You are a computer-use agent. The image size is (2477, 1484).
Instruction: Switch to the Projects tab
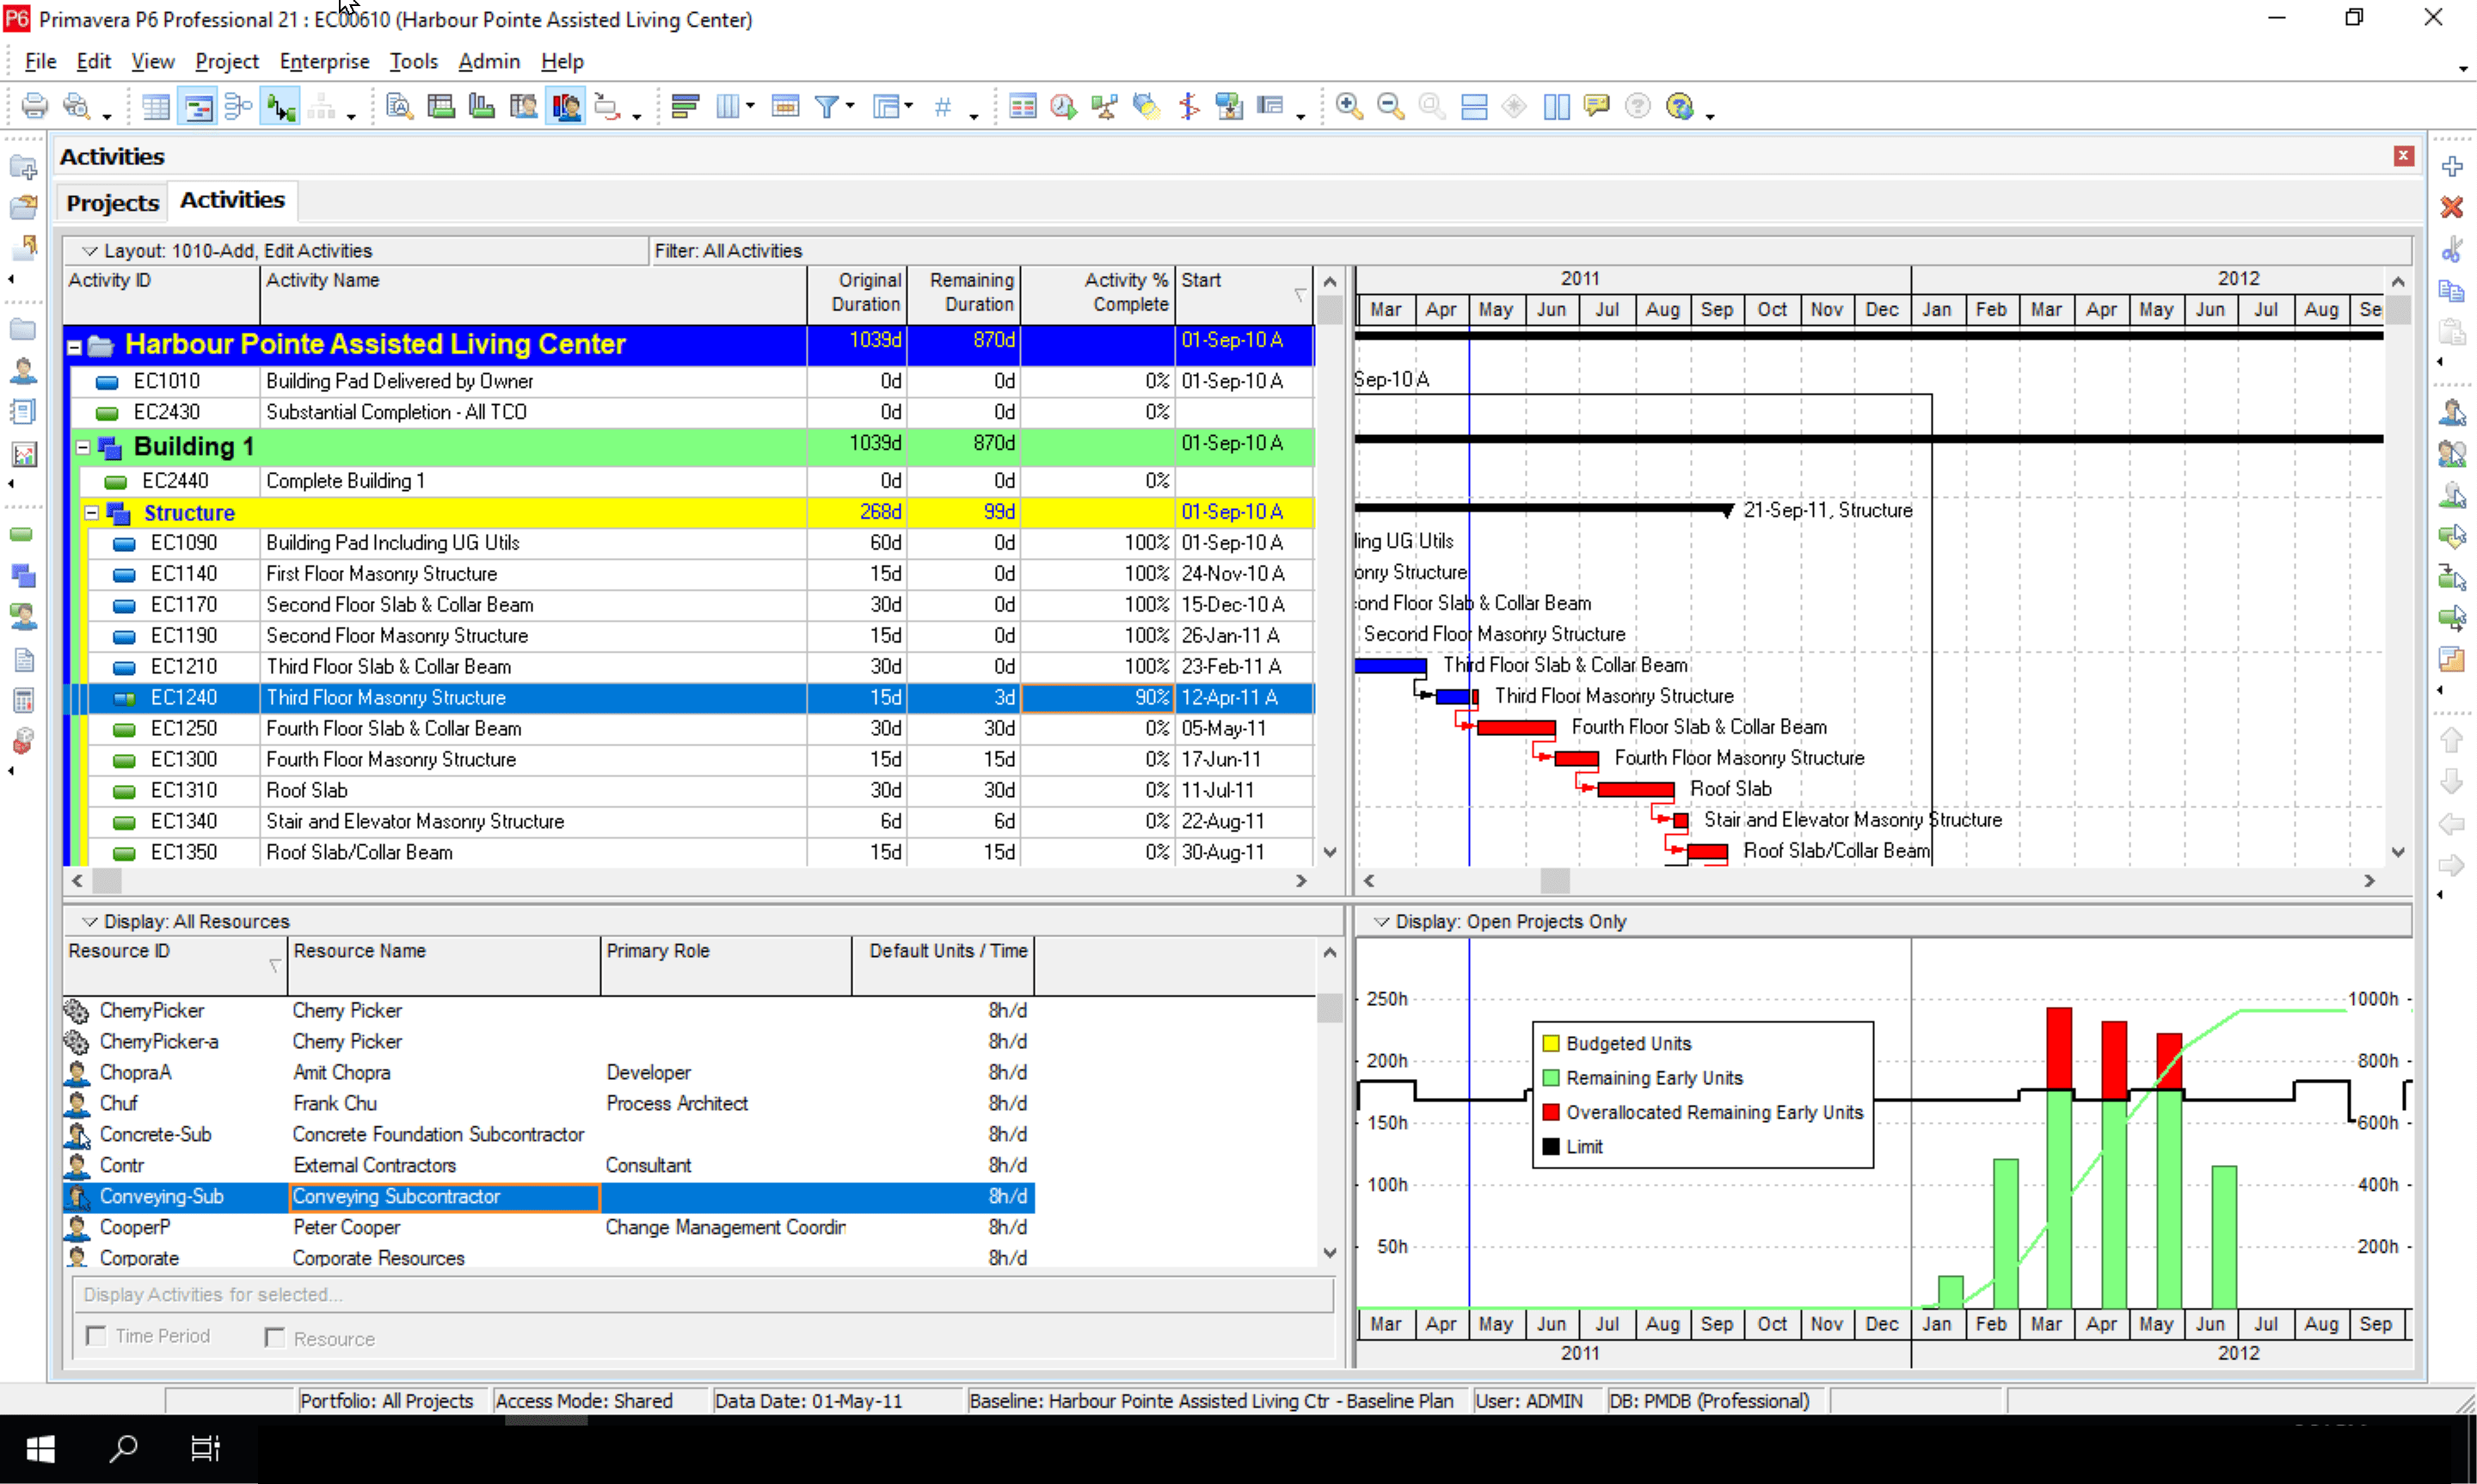pyautogui.click(x=113, y=202)
